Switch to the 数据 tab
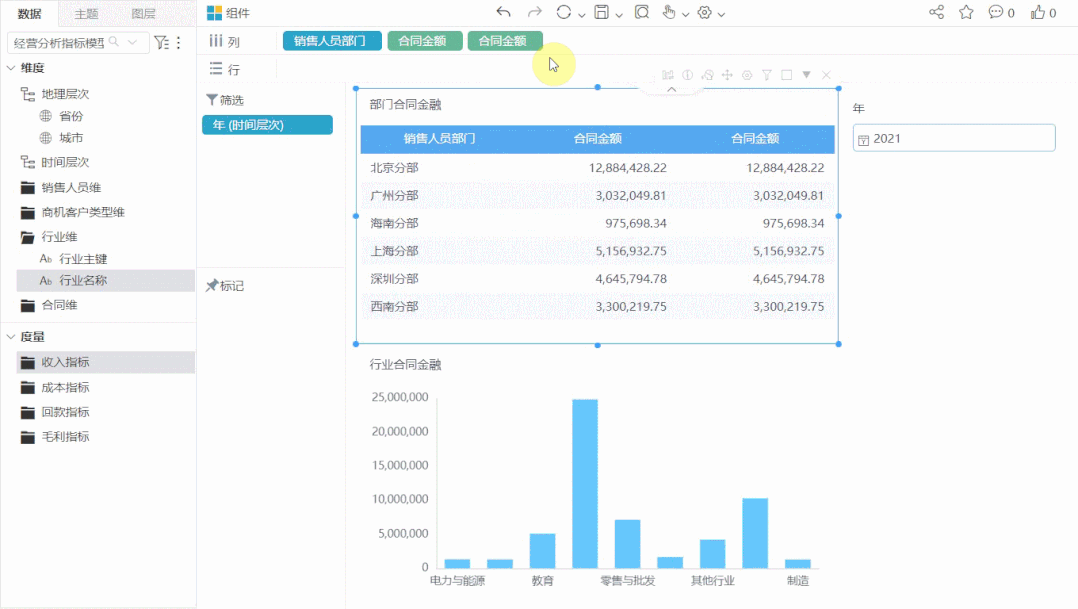This screenshot has height=609, width=1078. [x=30, y=13]
